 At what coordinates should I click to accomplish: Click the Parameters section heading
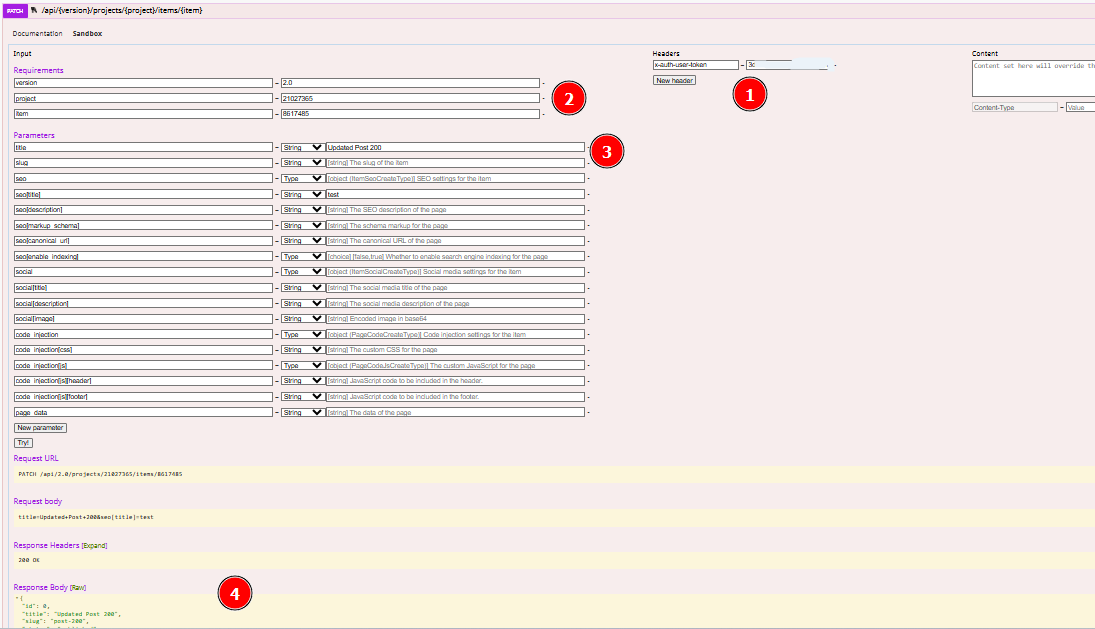(x=34, y=135)
